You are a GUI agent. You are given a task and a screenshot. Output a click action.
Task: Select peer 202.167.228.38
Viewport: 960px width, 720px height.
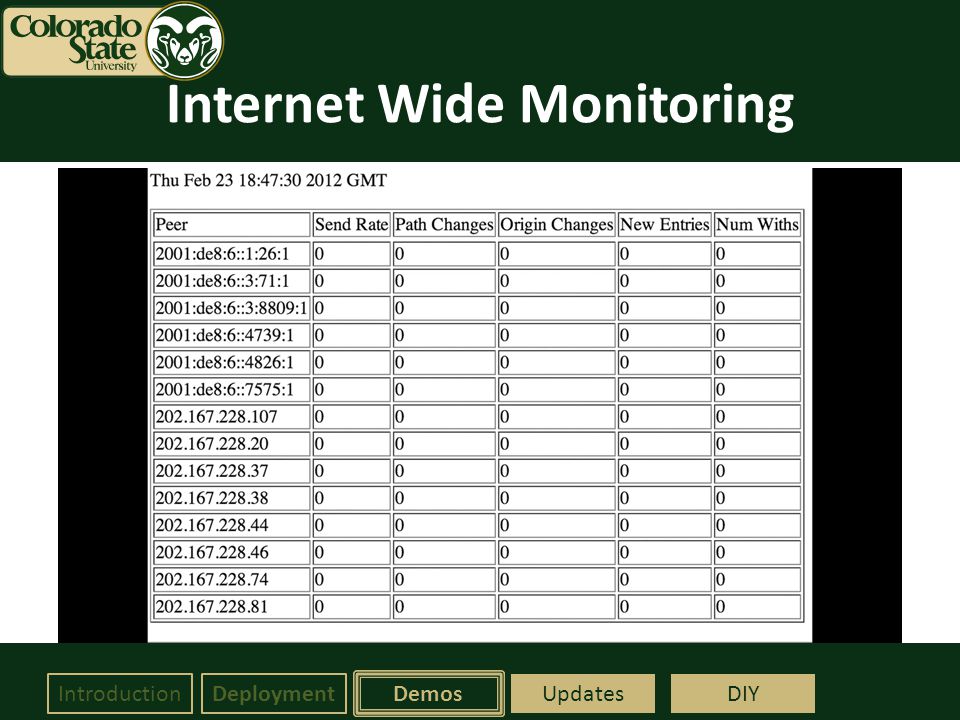point(231,498)
